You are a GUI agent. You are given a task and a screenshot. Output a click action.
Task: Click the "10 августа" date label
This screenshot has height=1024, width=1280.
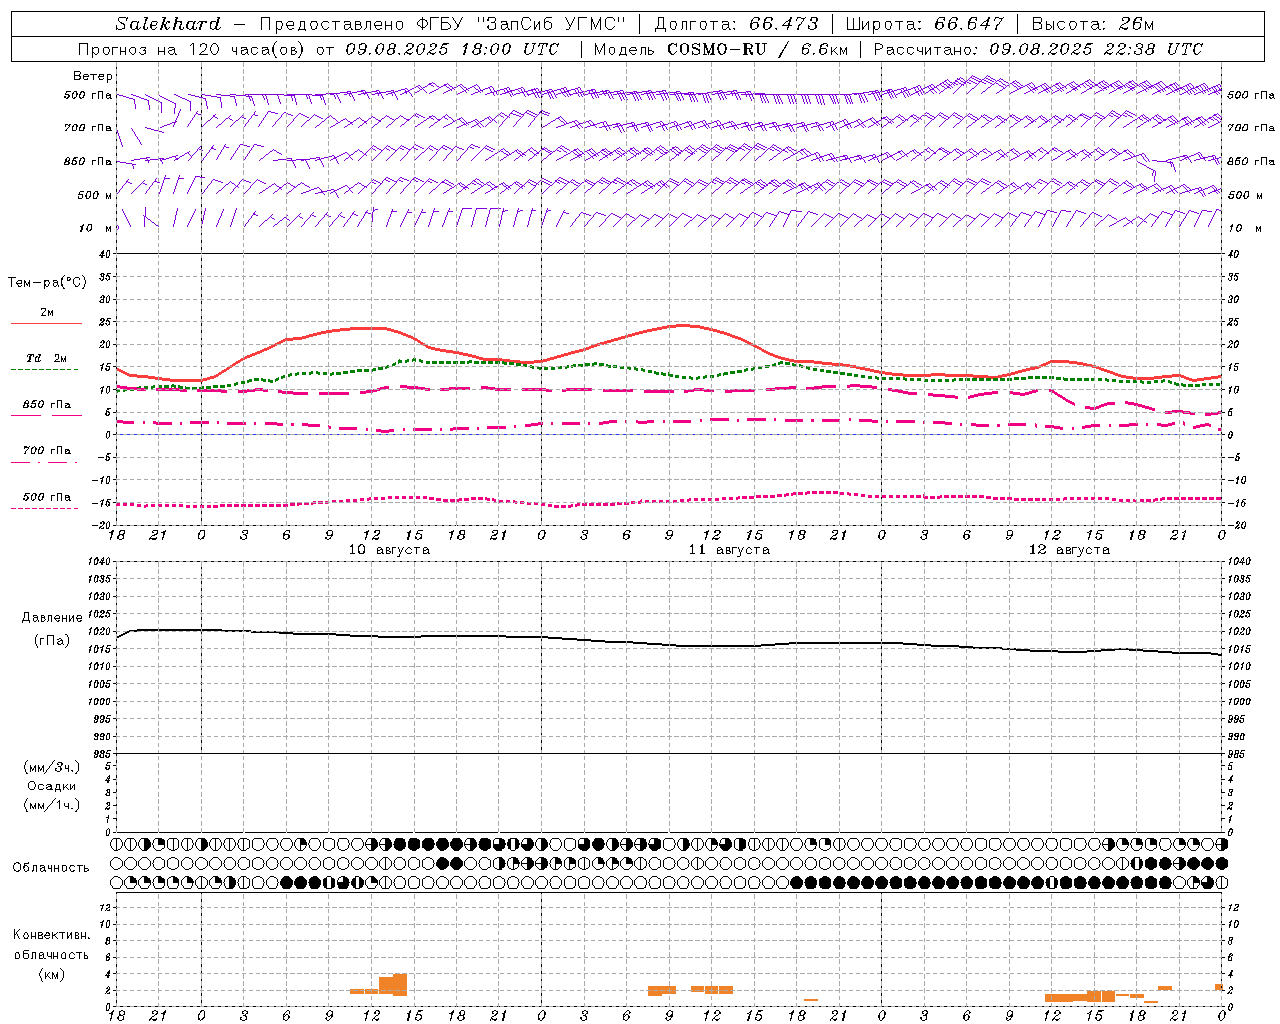tap(389, 550)
